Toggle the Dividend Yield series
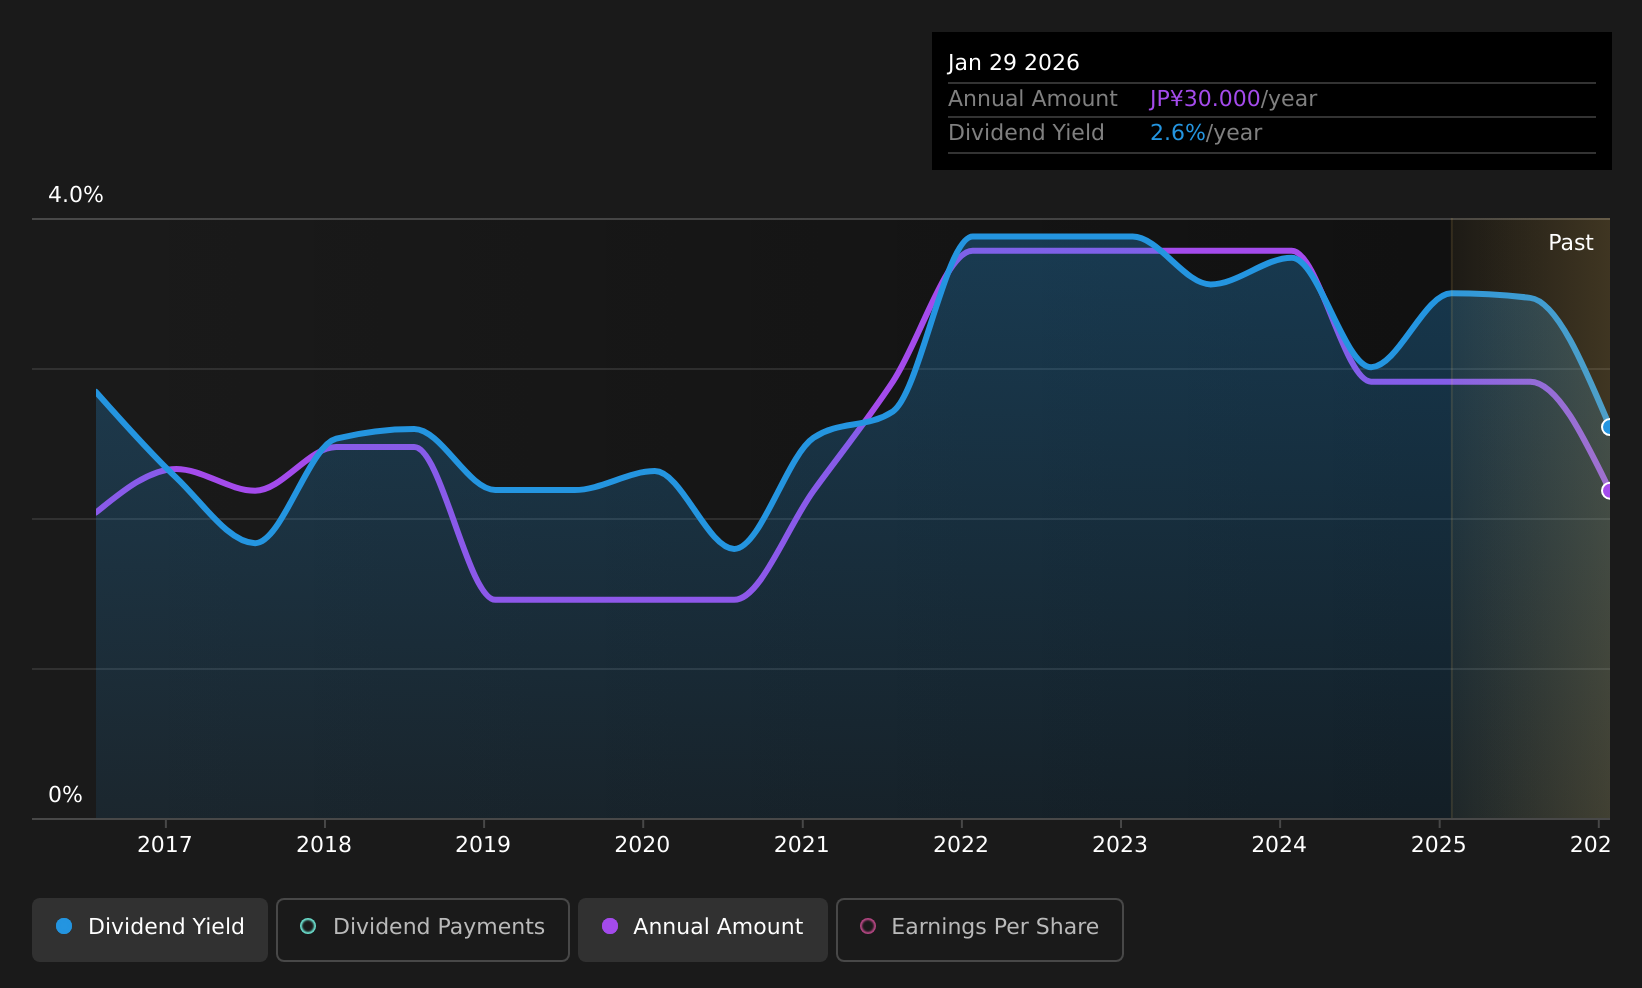Image resolution: width=1642 pixels, height=988 pixels. [150, 929]
